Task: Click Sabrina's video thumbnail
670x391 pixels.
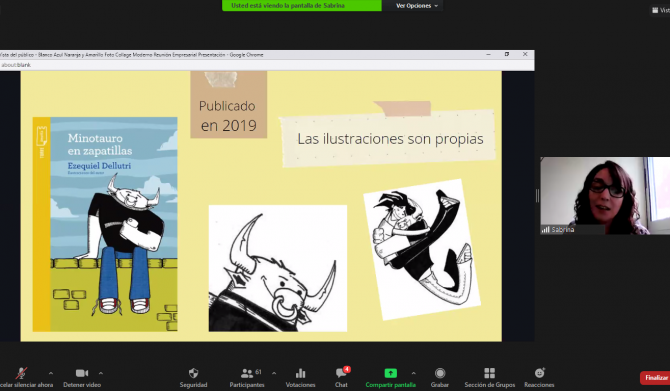Action: pyautogui.click(x=605, y=196)
